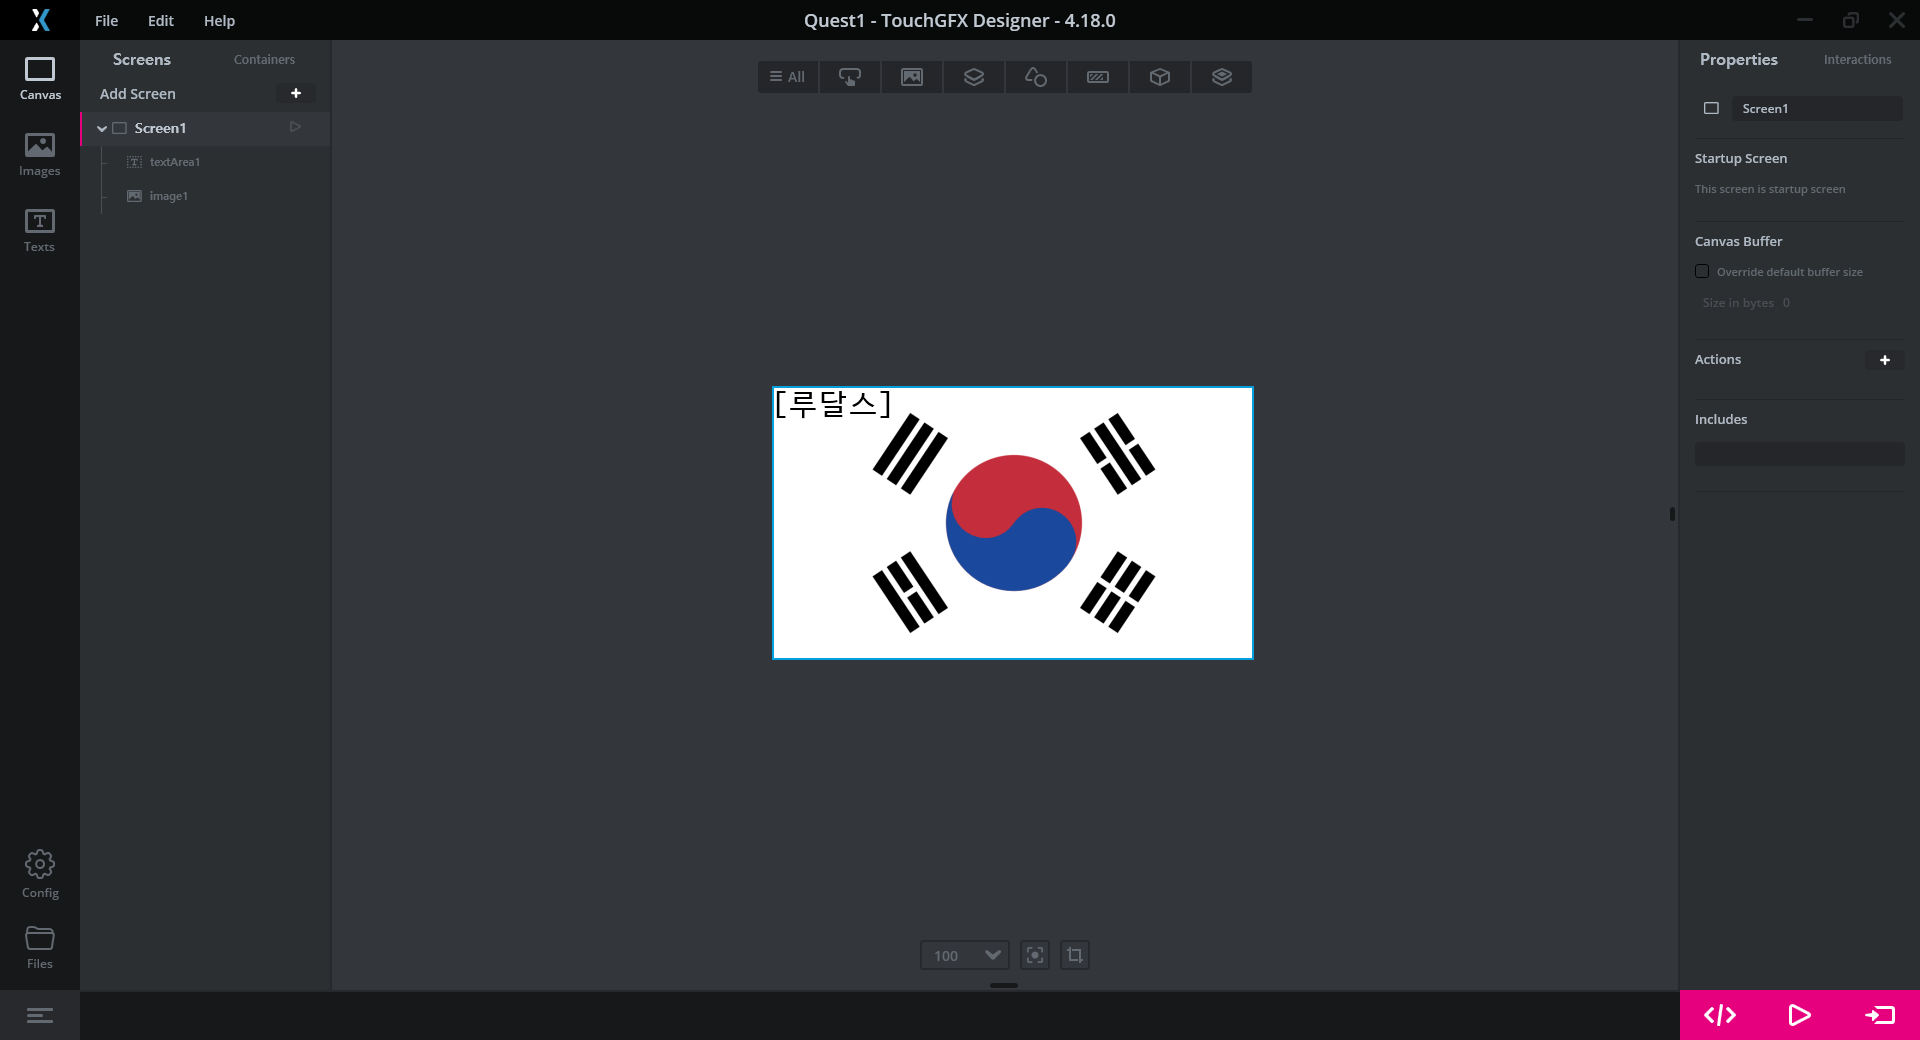Click the run arrow next to Screen1
Viewport: 1920px width, 1040px height.
click(x=295, y=127)
